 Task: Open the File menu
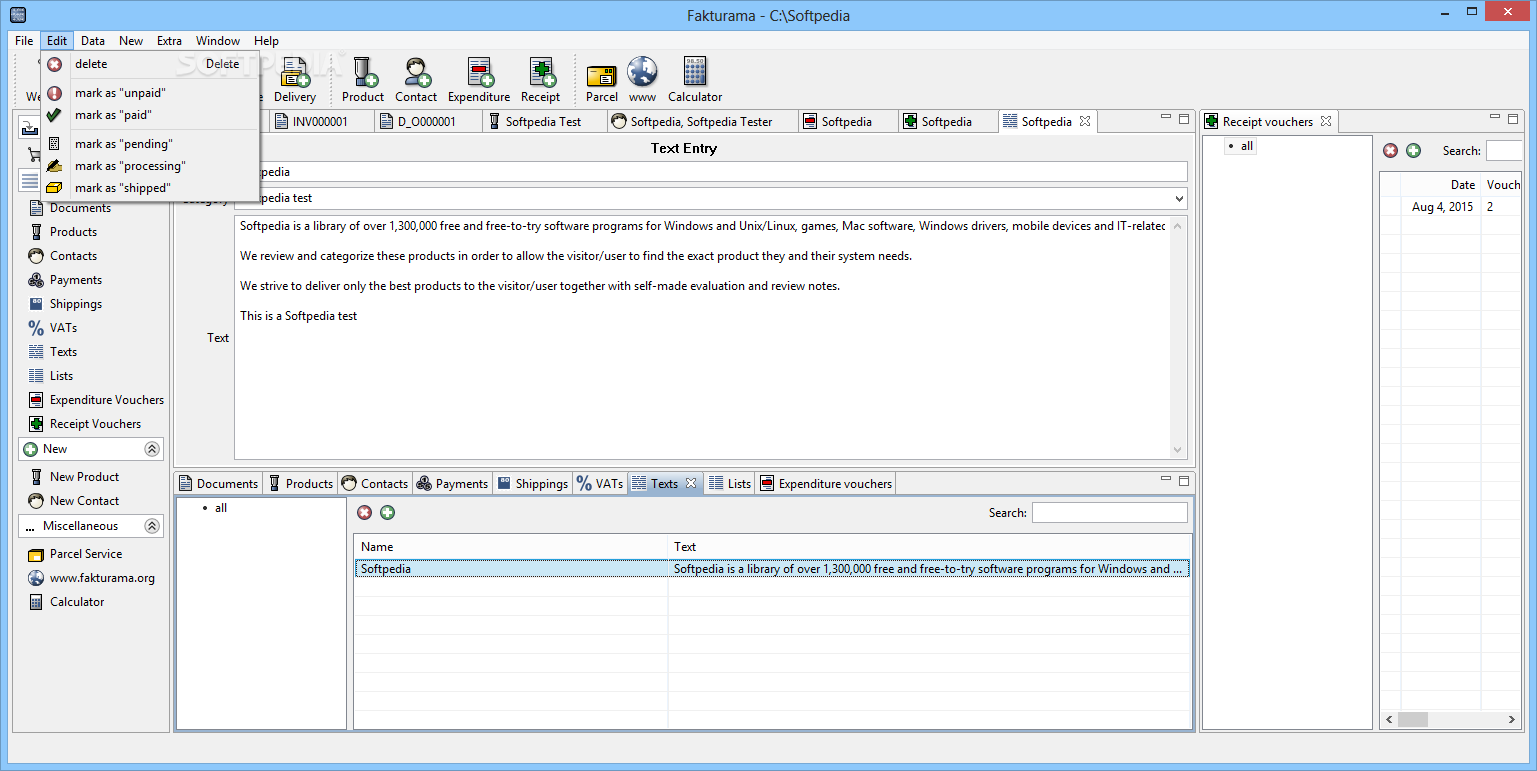coord(24,41)
